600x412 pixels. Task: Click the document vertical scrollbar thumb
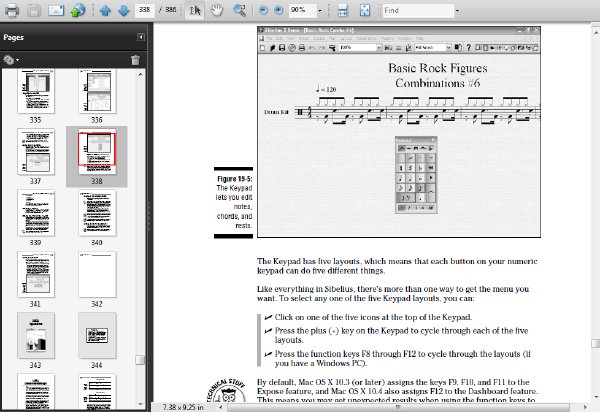595,343
